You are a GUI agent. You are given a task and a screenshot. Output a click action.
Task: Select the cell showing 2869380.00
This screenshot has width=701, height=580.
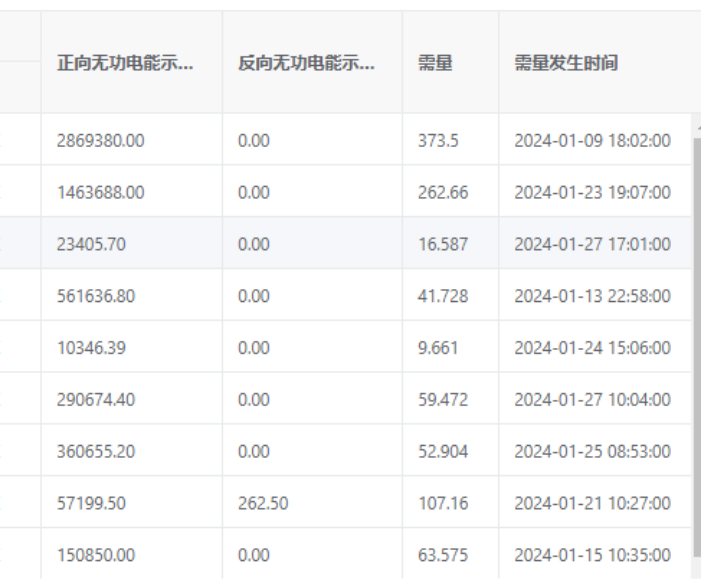pos(100,141)
